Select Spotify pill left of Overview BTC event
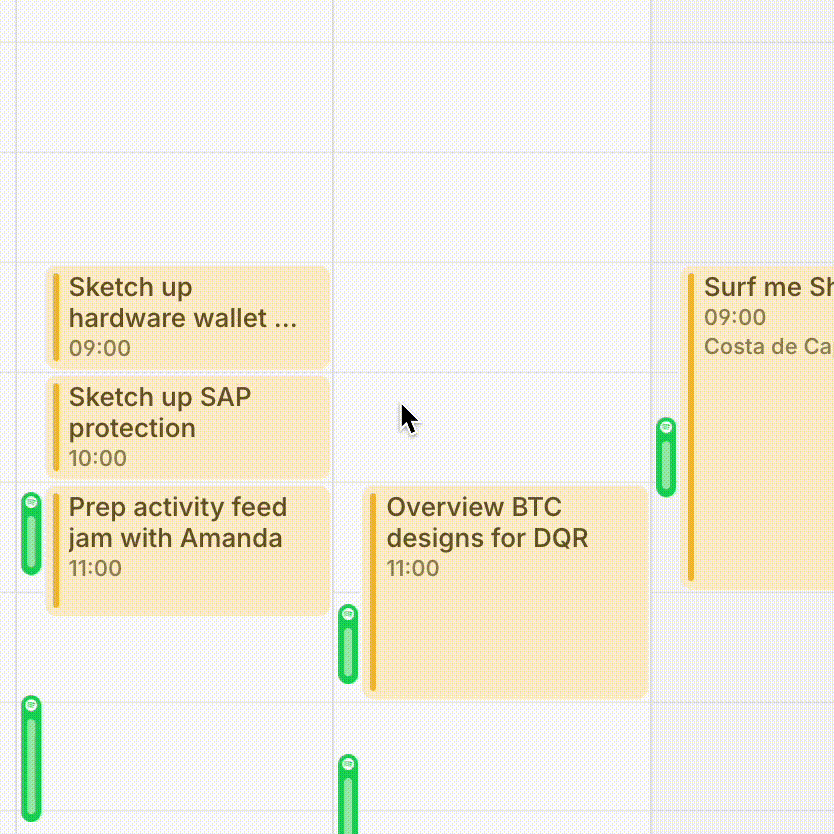This screenshot has height=834, width=834. [x=348, y=644]
